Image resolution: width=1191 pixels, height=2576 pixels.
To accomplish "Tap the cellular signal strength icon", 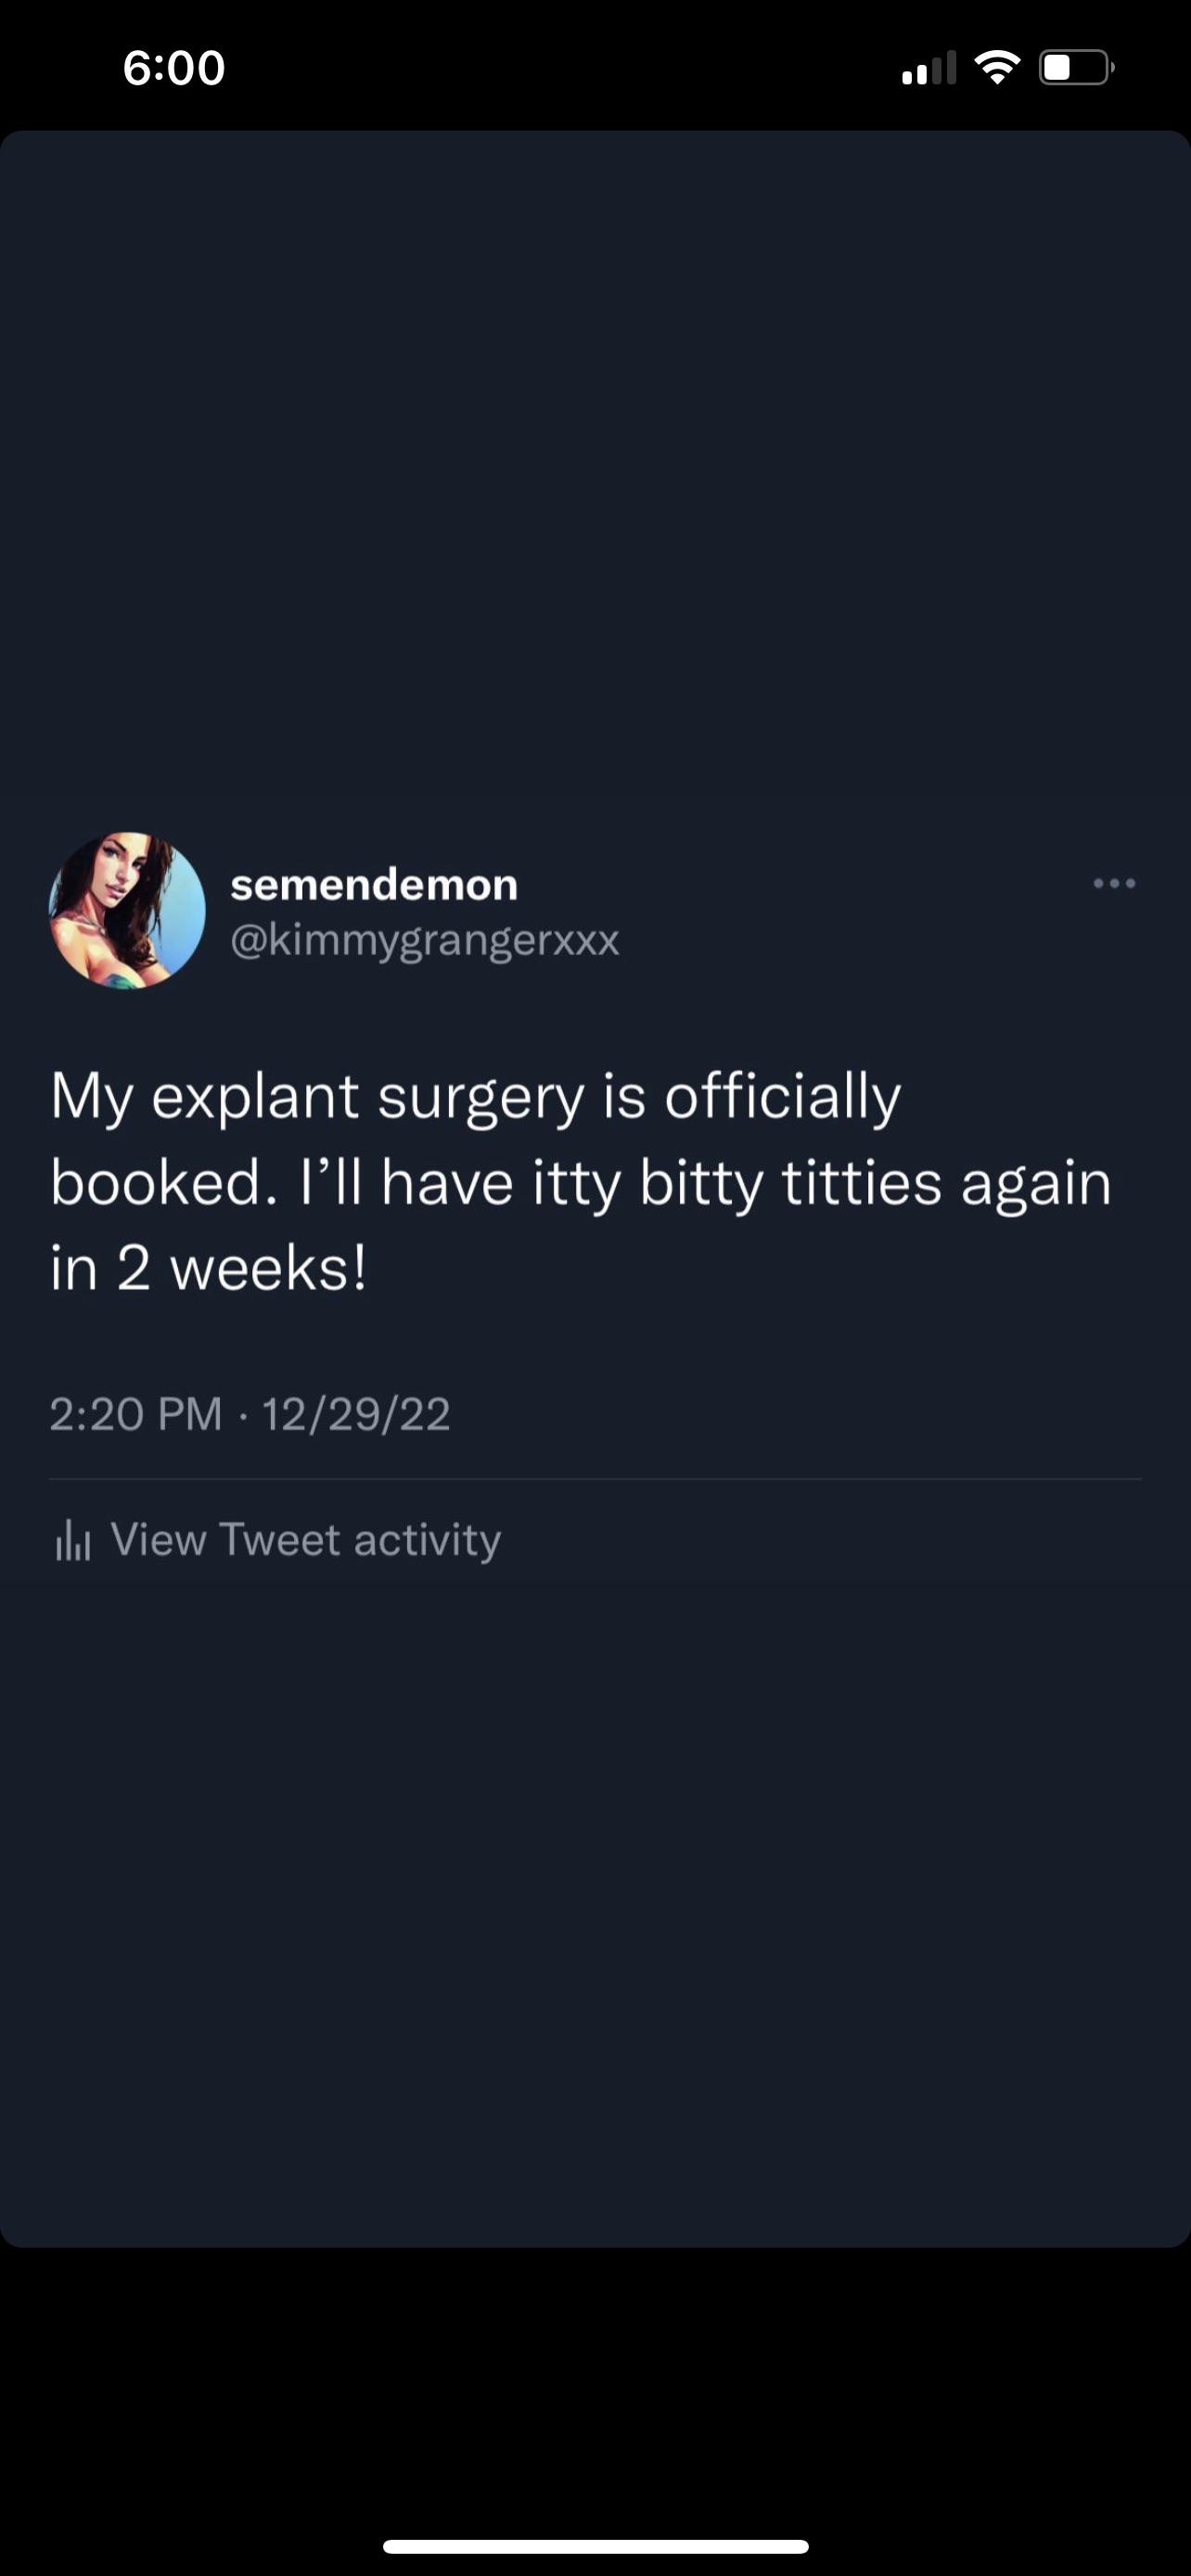I will coord(928,68).
